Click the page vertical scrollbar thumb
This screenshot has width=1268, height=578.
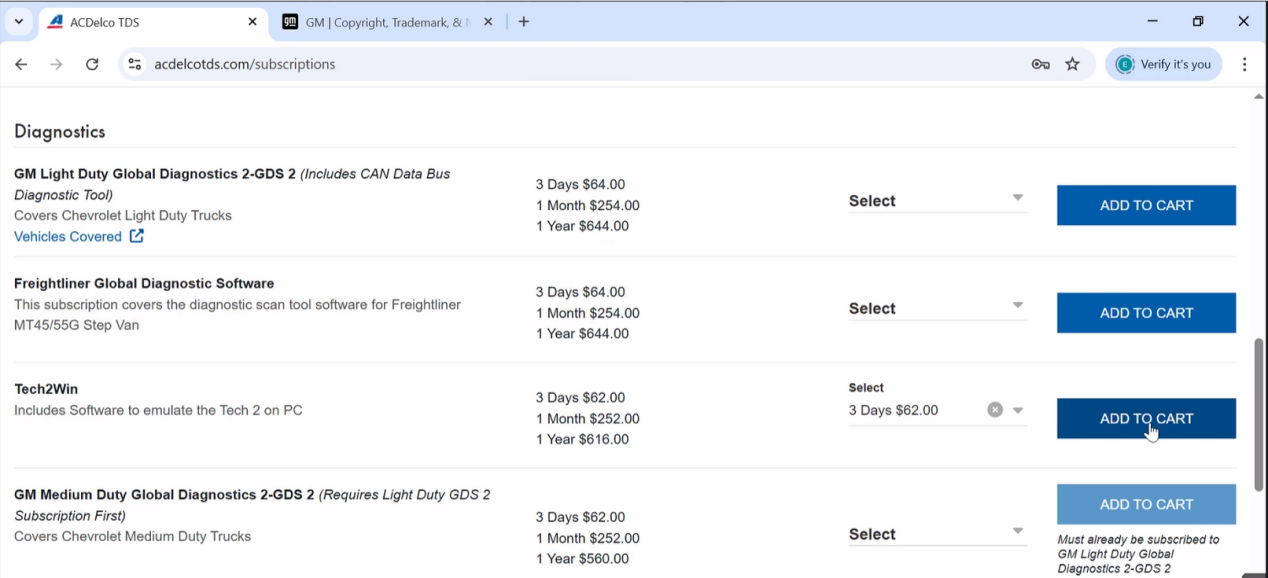pyautogui.click(x=1258, y=413)
